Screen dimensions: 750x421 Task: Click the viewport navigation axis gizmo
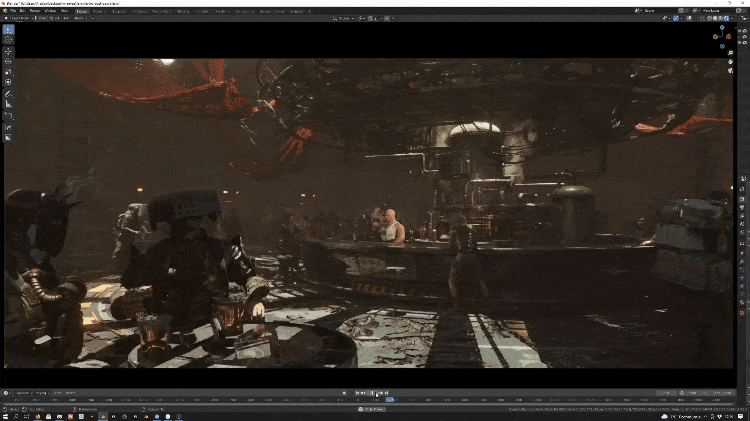[722, 36]
